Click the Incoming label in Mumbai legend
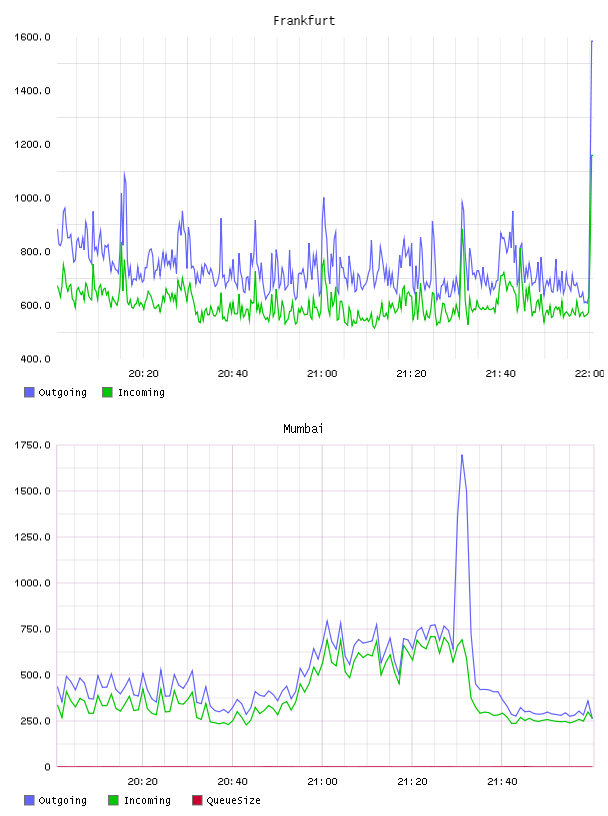 [x=147, y=800]
